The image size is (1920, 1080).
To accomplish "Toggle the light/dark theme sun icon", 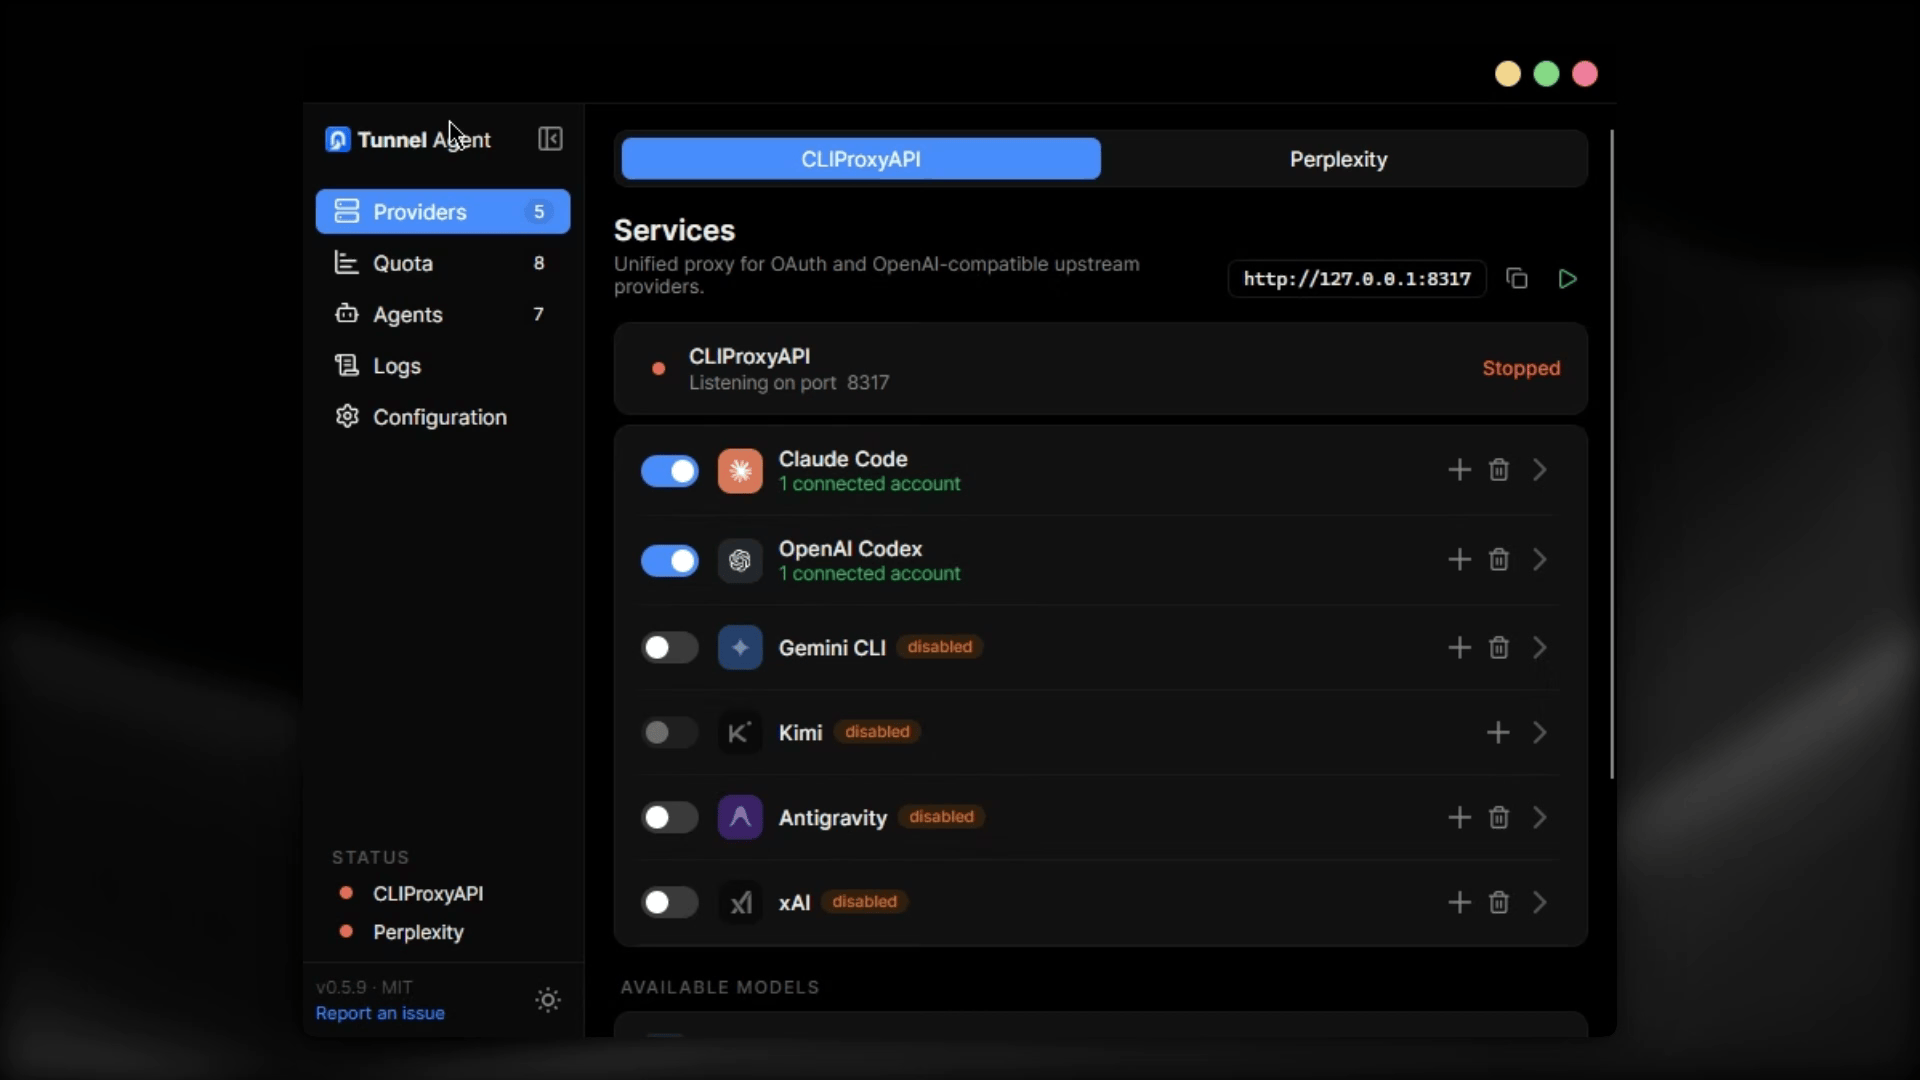I will (x=548, y=1000).
